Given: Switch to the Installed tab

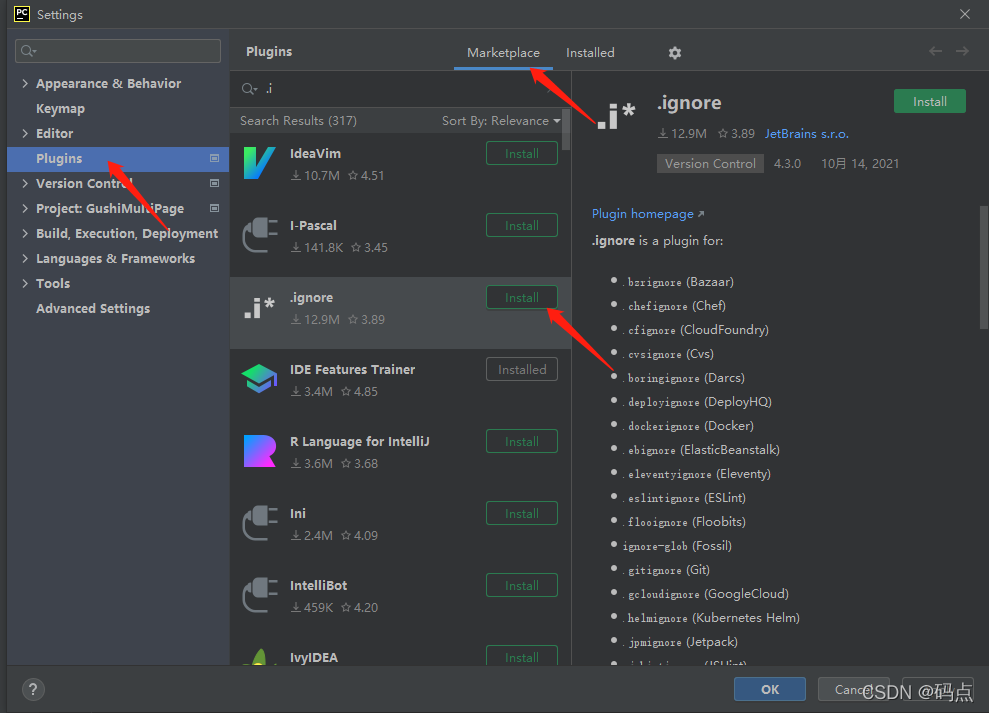Looking at the screenshot, I should click(x=590, y=52).
